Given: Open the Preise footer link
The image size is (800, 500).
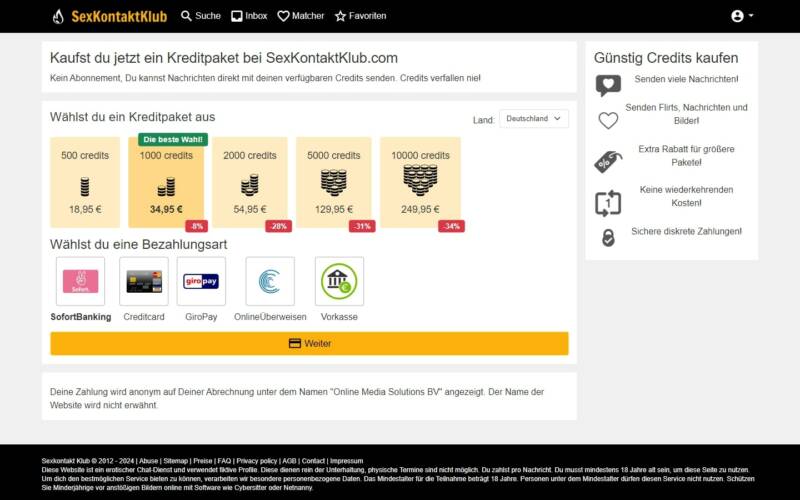Looking at the screenshot, I should (203, 461).
